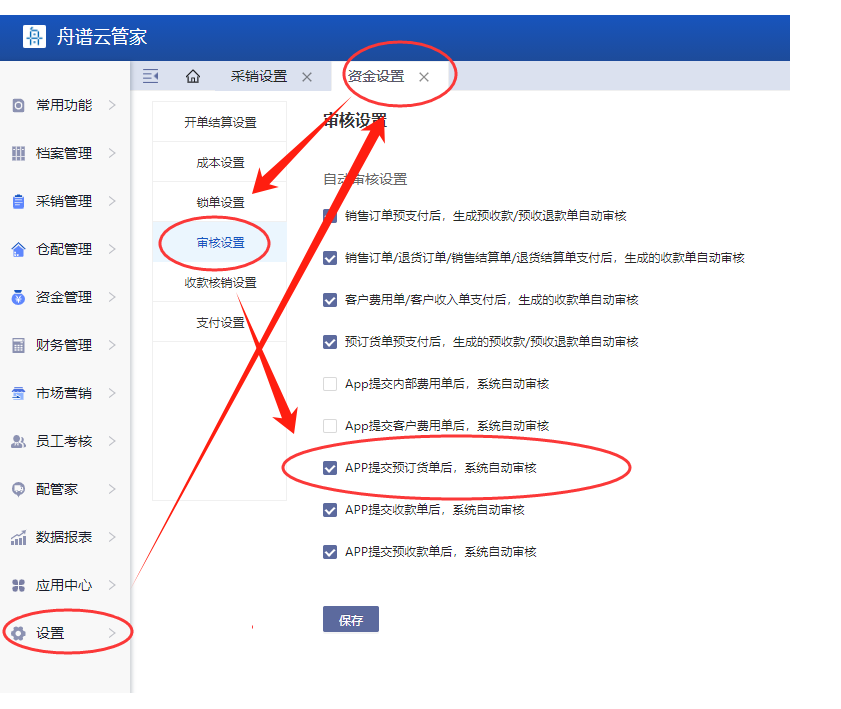Click the 资金管理 money bag icon
This screenshot has width=841, height=709.
pos(18,297)
